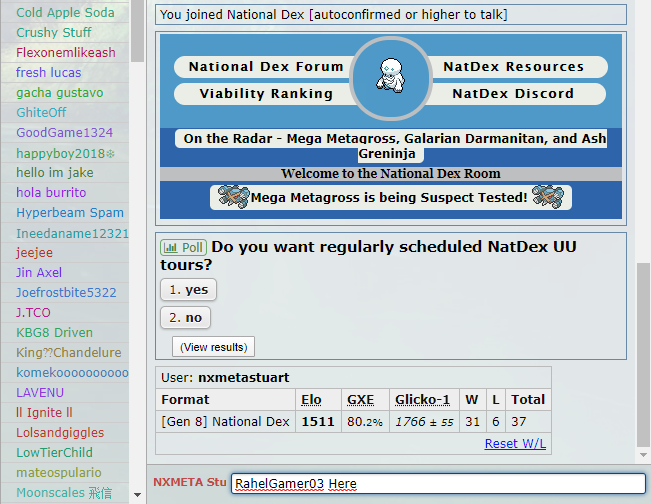Open user Cold Apple Soda profile
Image resolution: width=651 pixels, height=504 pixels.
tap(65, 13)
